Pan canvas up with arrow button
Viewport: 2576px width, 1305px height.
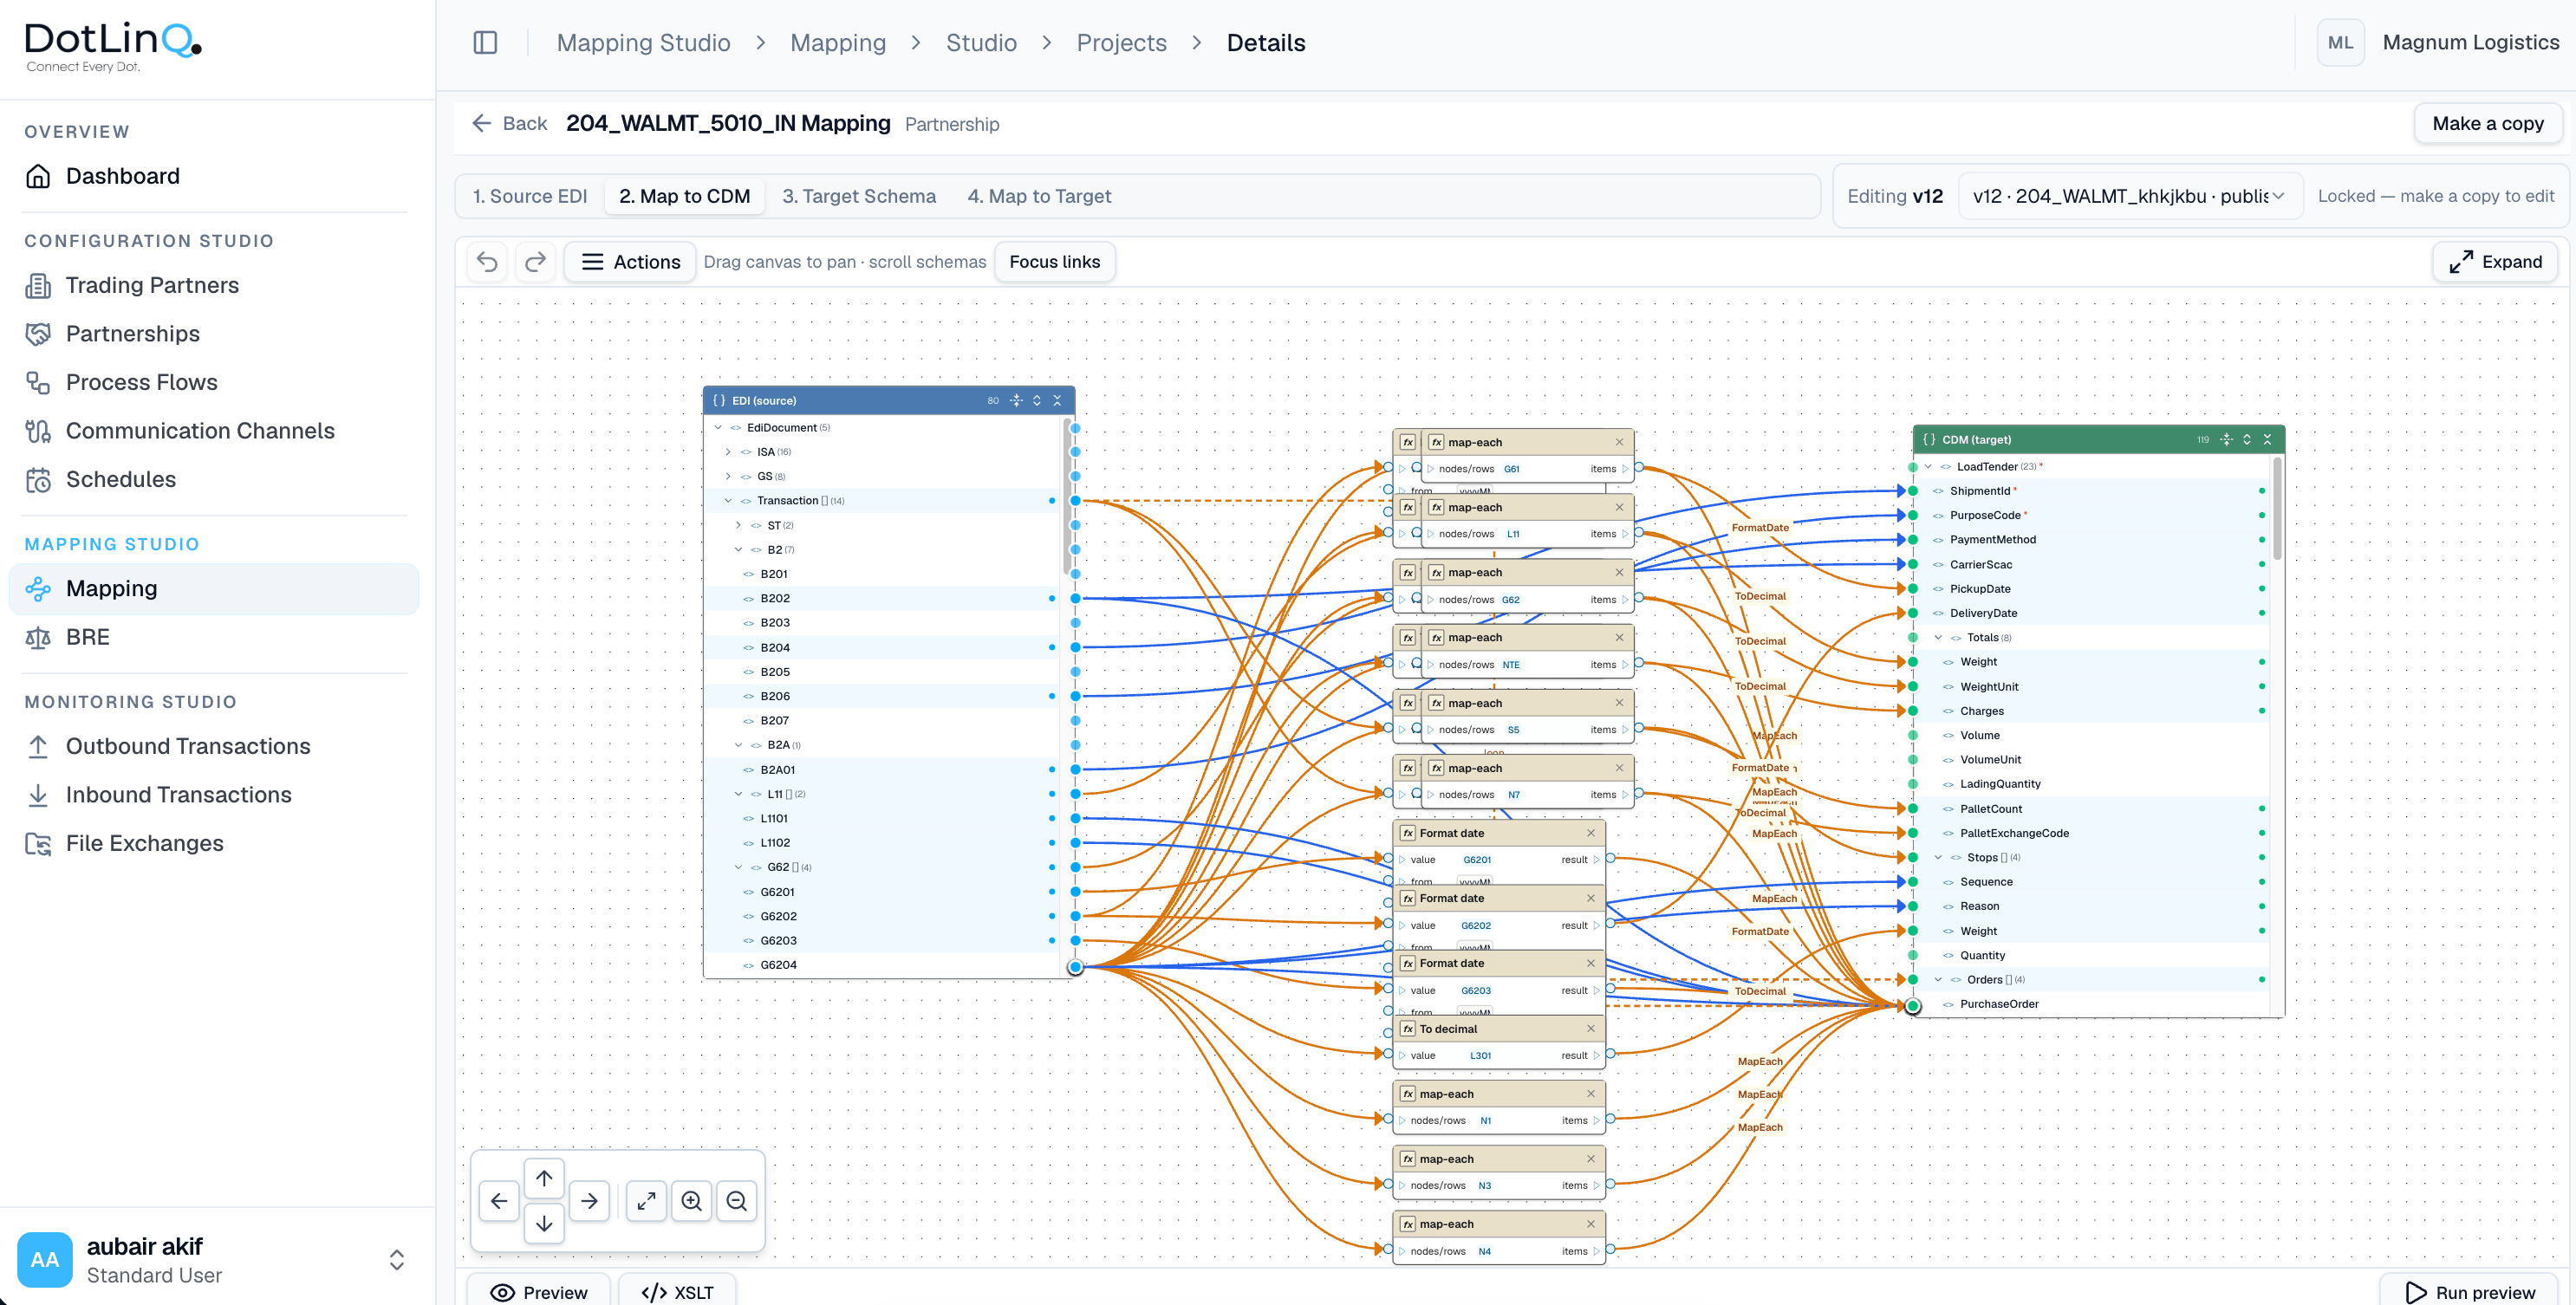[x=544, y=1178]
